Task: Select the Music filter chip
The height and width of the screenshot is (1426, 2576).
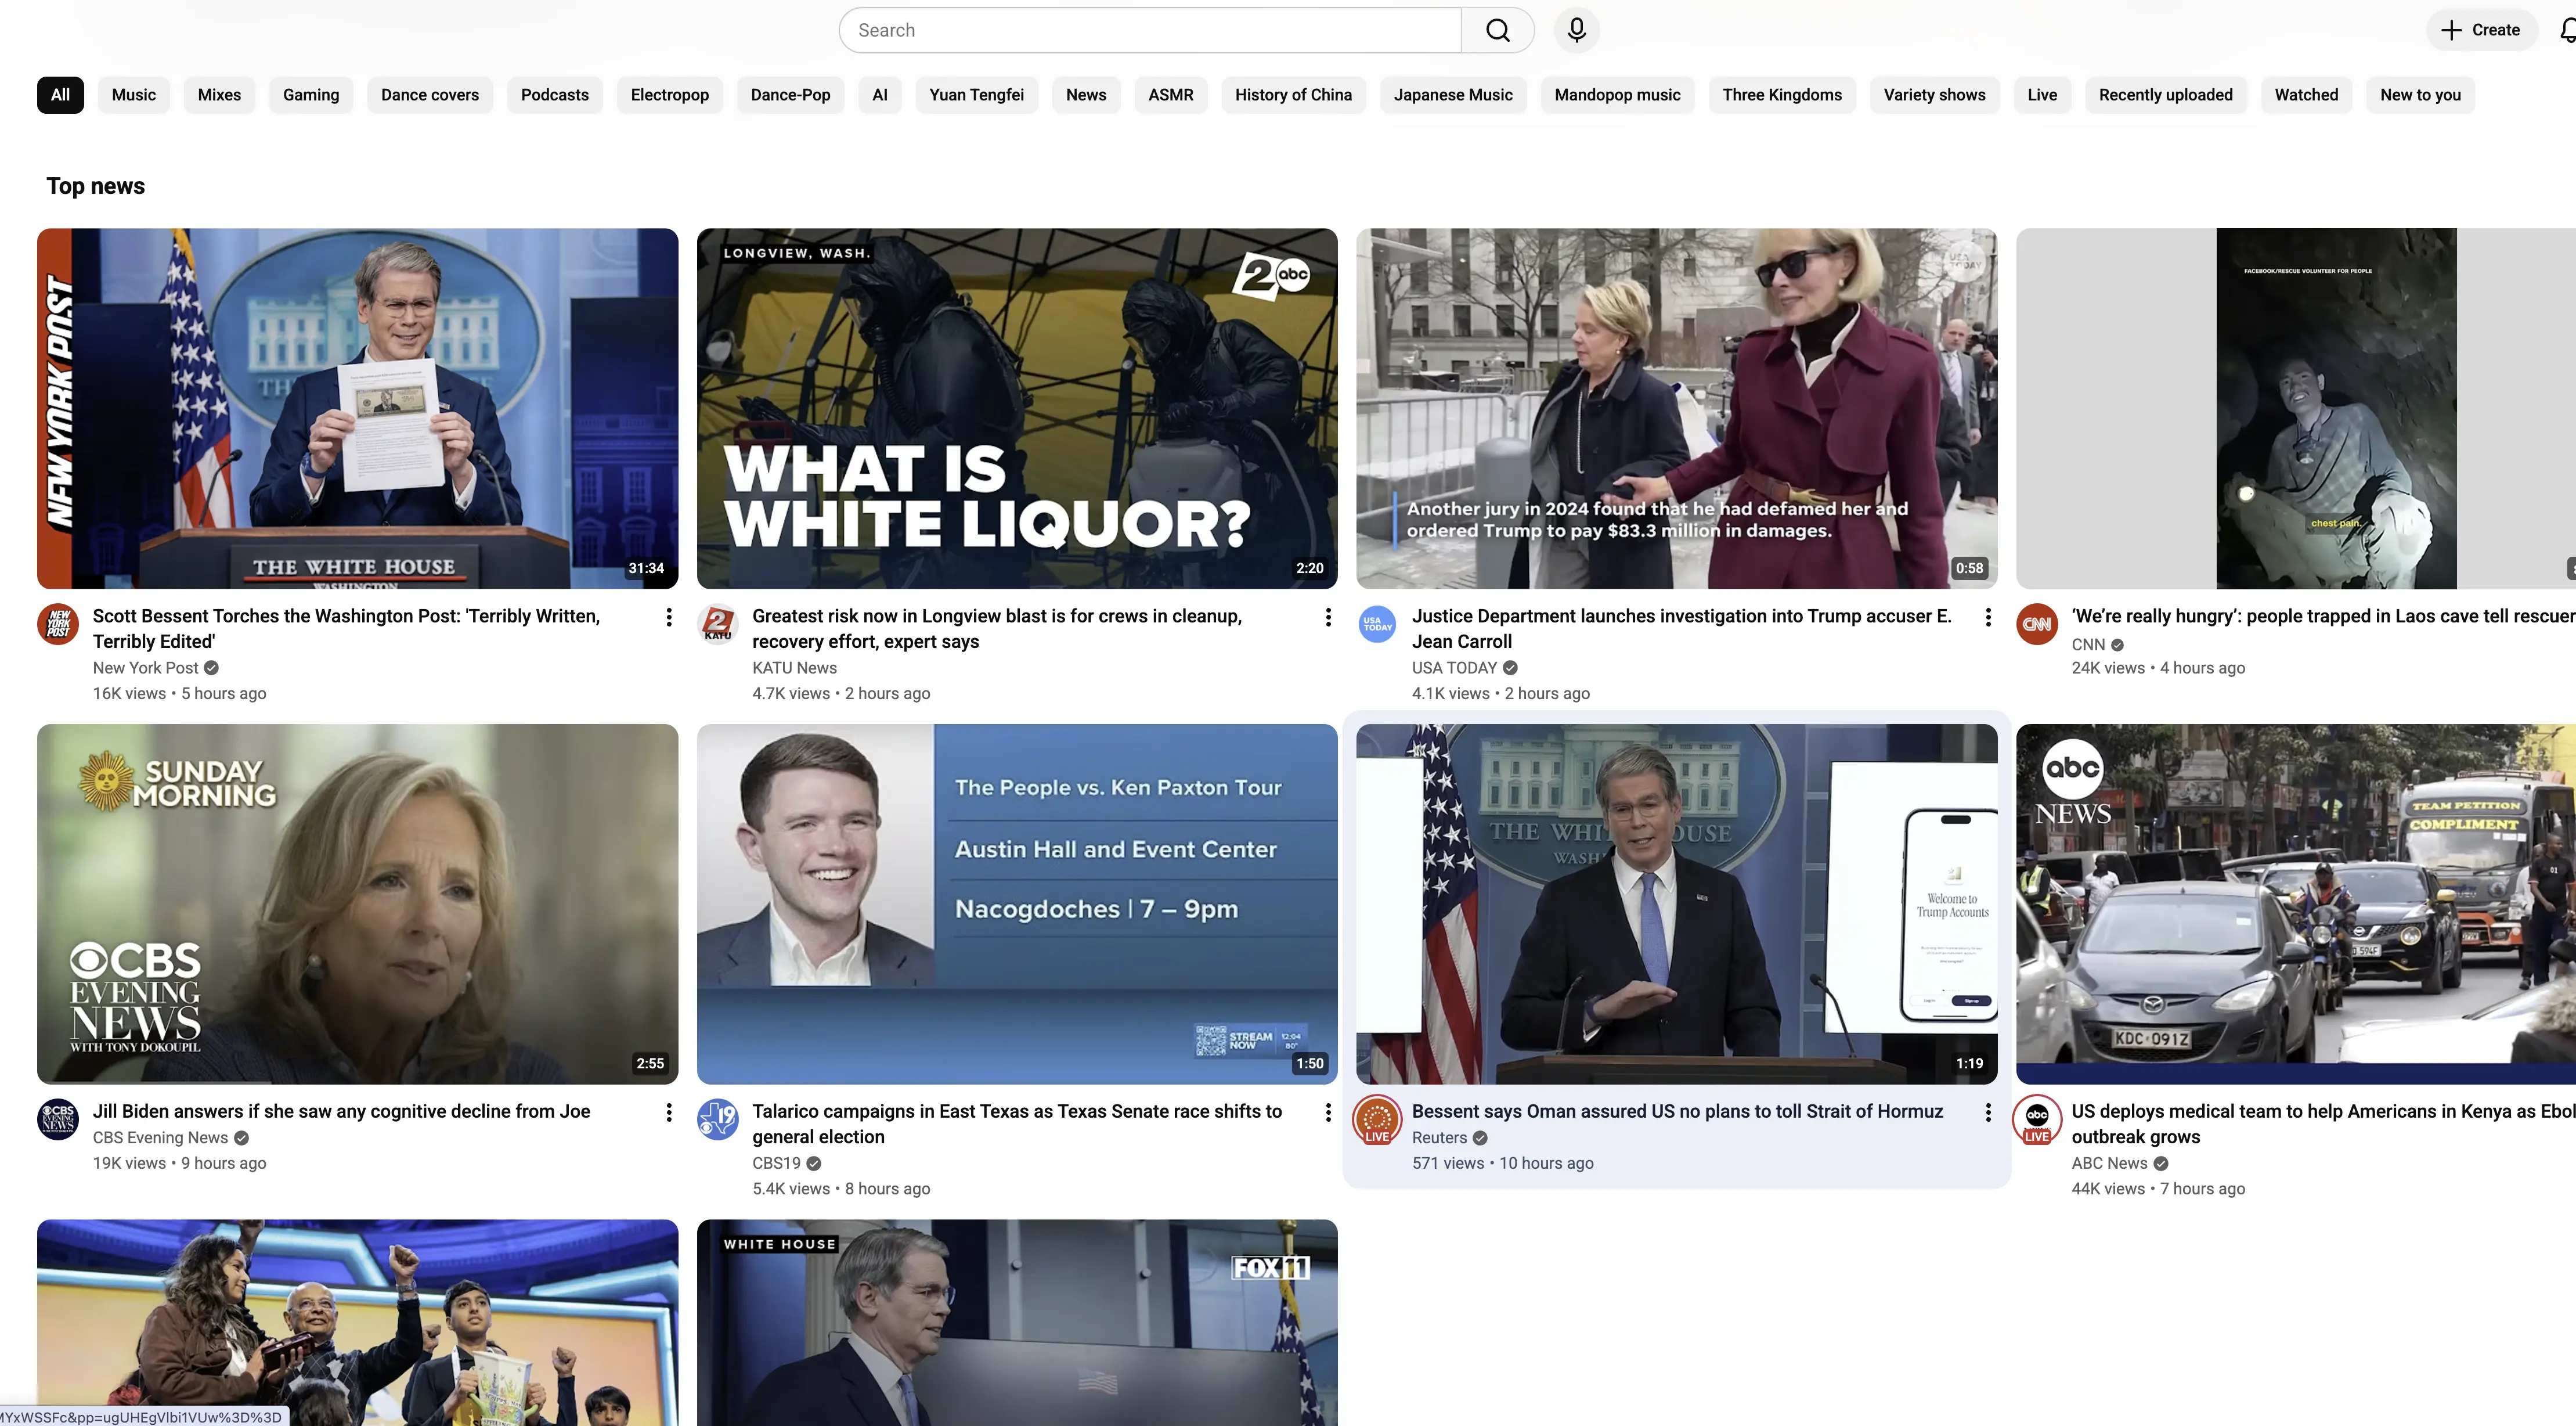Action: pyautogui.click(x=133, y=95)
